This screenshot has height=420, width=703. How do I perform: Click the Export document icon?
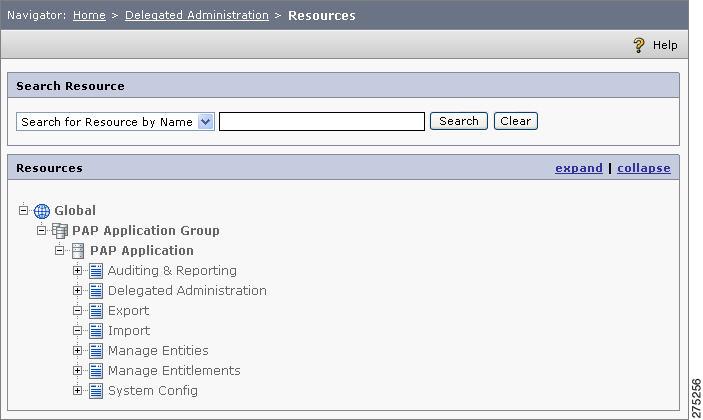(96, 311)
